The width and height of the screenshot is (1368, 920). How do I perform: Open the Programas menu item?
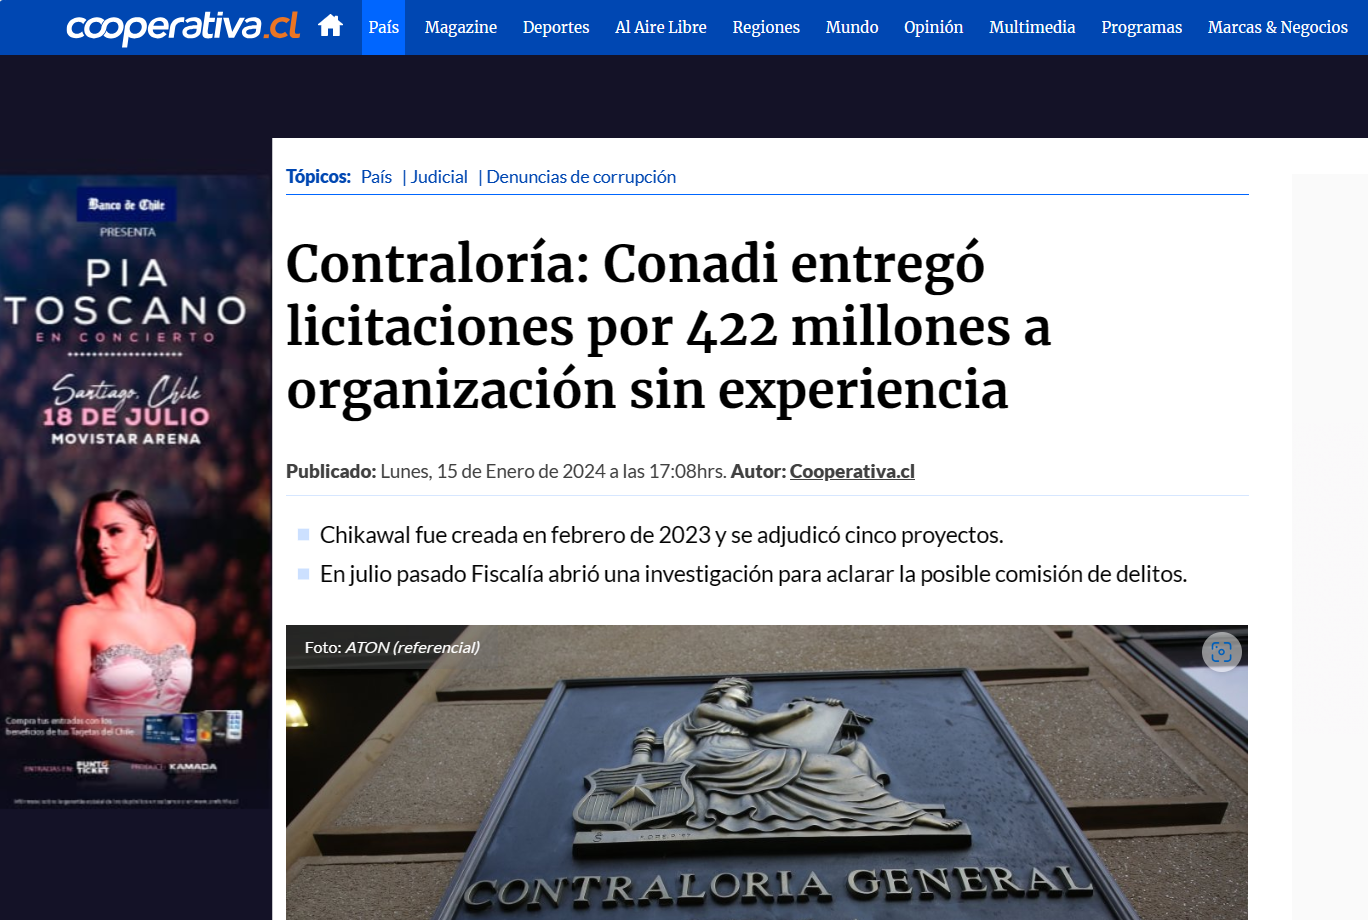click(x=1142, y=27)
